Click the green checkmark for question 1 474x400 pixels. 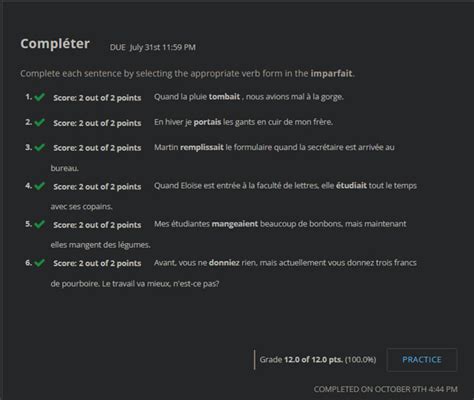40,97
